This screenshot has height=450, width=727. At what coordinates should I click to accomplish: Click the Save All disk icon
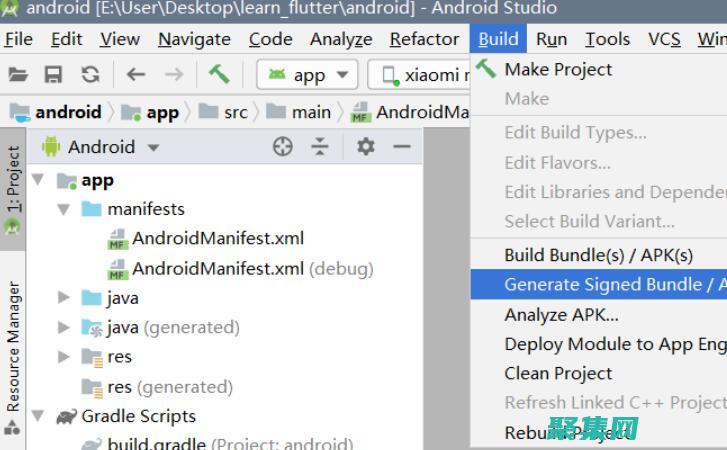[x=54, y=75]
